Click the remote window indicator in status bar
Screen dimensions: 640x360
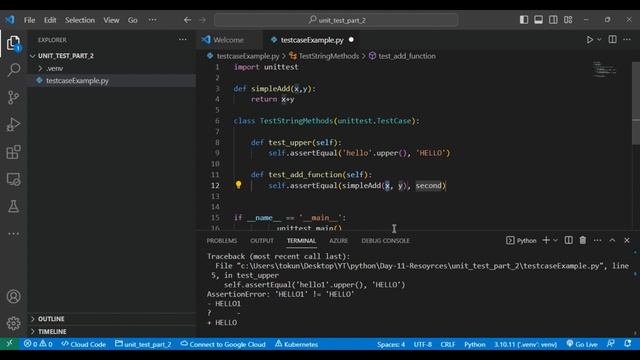tap(9, 344)
